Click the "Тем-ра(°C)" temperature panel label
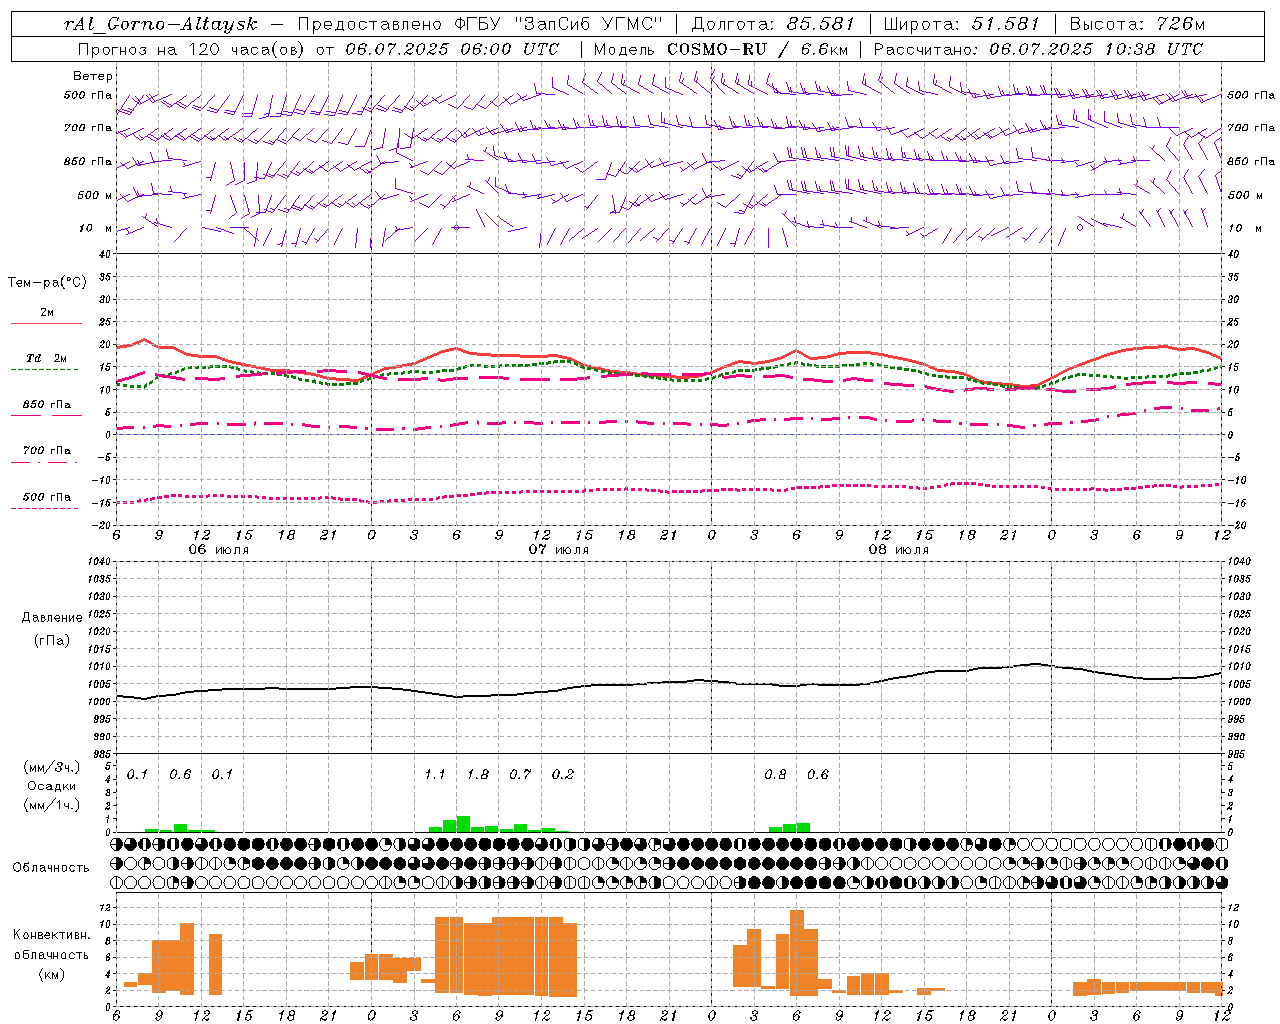 (x=47, y=283)
